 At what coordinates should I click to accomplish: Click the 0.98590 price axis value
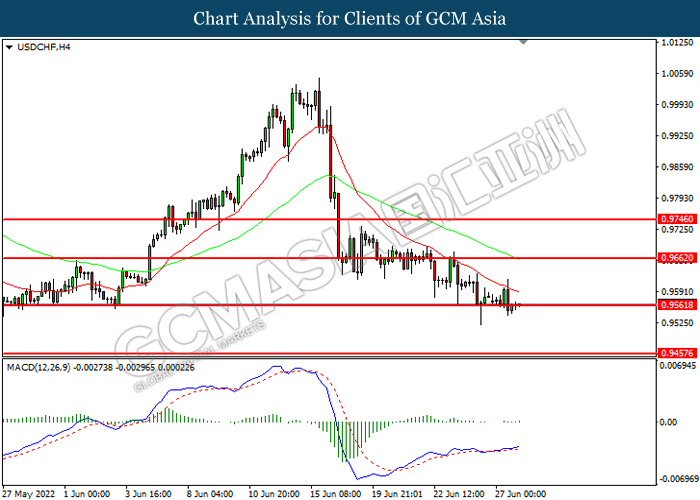coord(678,167)
